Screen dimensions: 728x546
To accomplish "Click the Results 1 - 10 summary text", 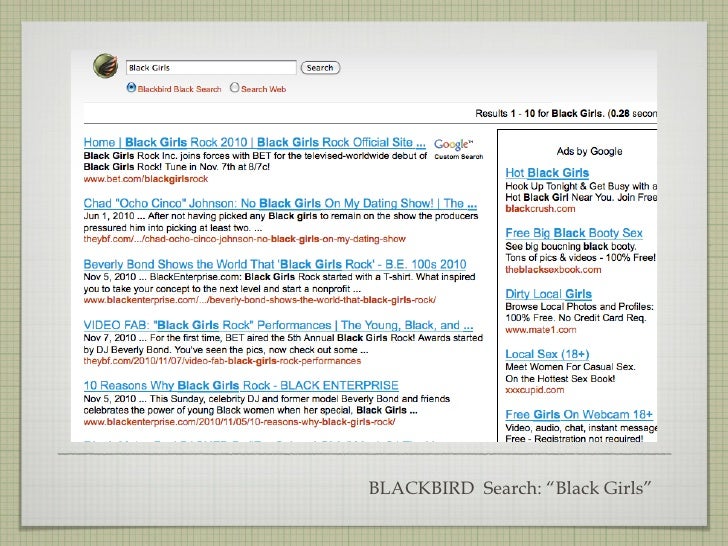I will tap(566, 113).
